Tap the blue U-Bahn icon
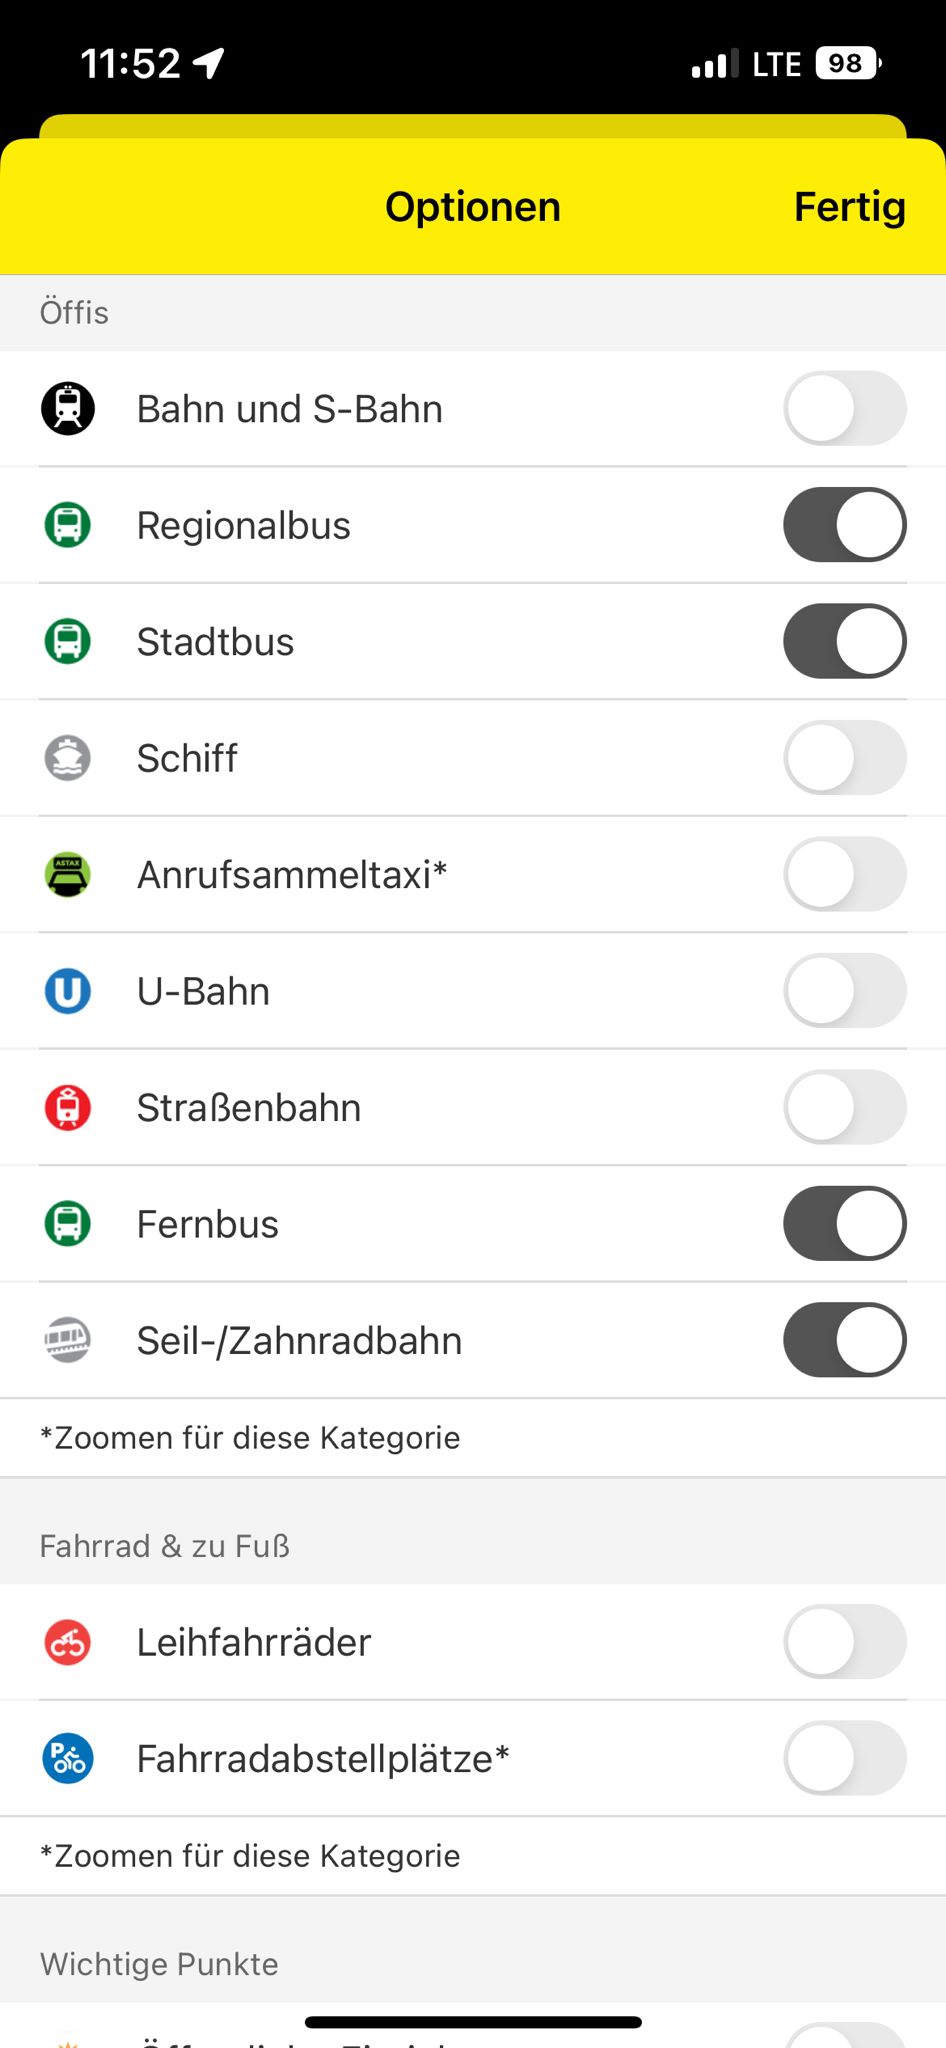Viewport: 946px width, 2048px height. tap(68, 991)
